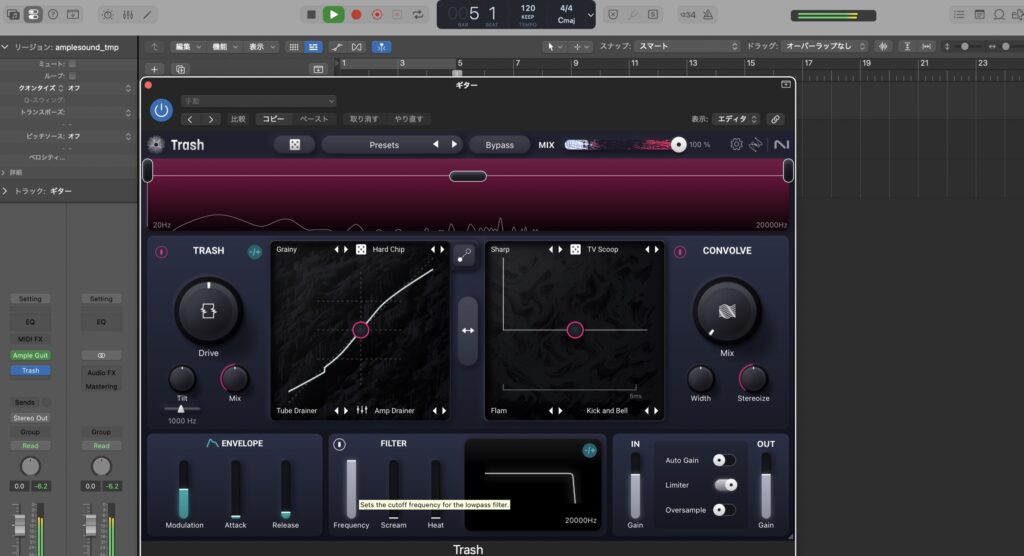The image size is (1024, 556).
Task: Click the dice icon beside Hard Chip
Action: pyautogui.click(x=361, y=250)
